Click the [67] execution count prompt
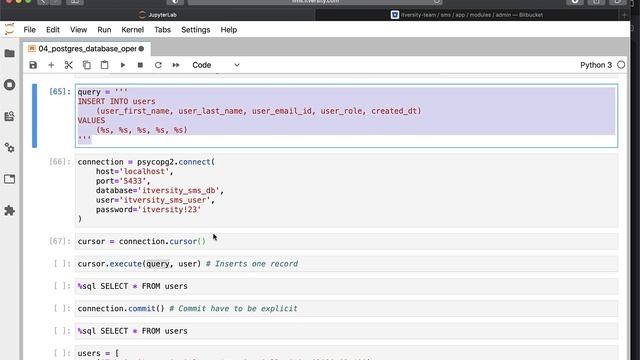 60,241
